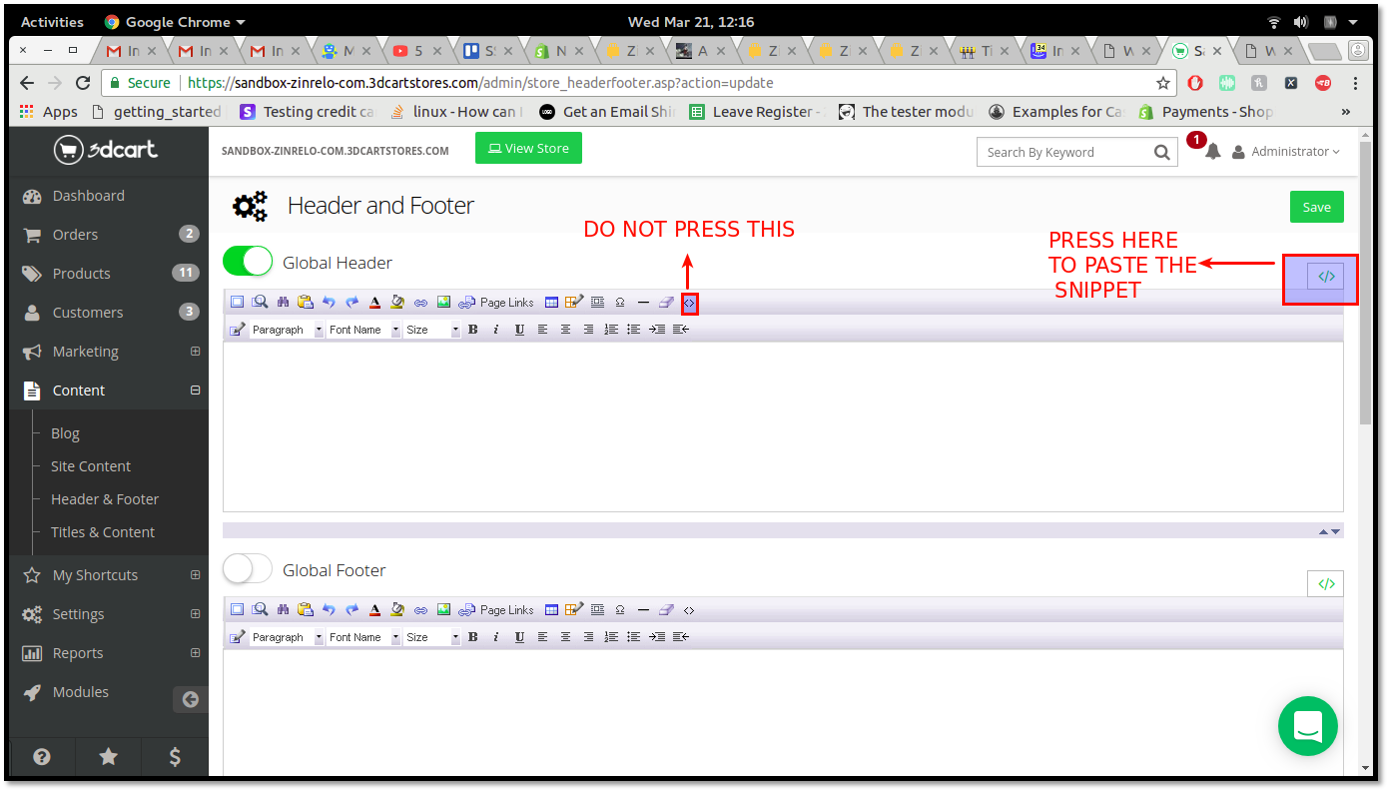
Task: Apply bold in Global Header editor
Action: coord(473,329)
